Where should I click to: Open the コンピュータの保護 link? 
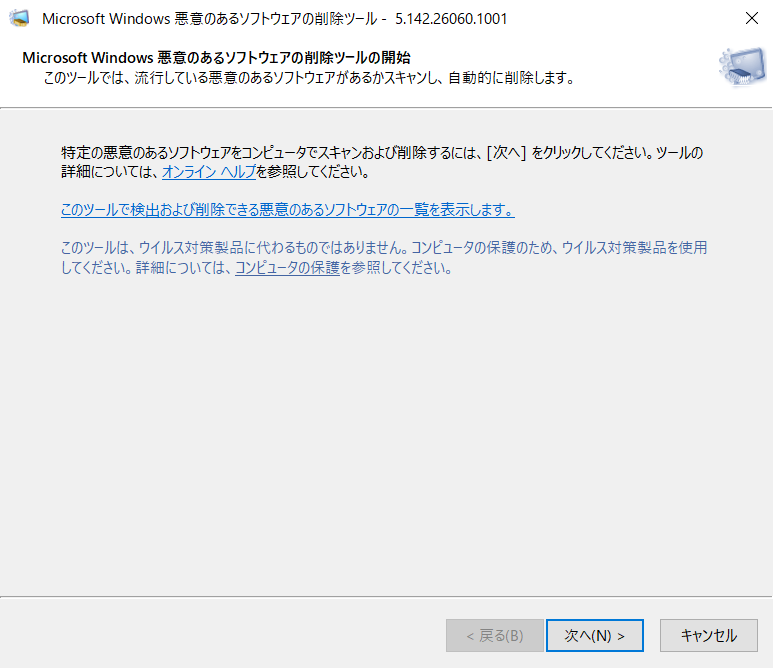[287, 268]
